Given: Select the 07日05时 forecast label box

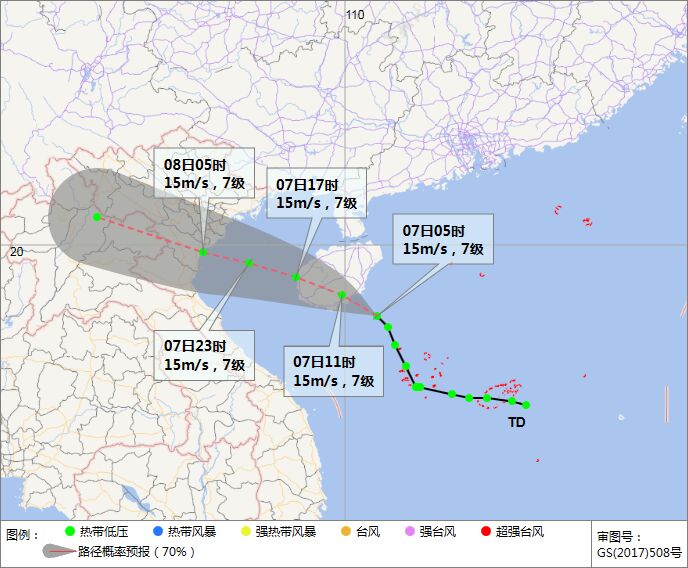Looking at the screenshot, I should (443, 238).
